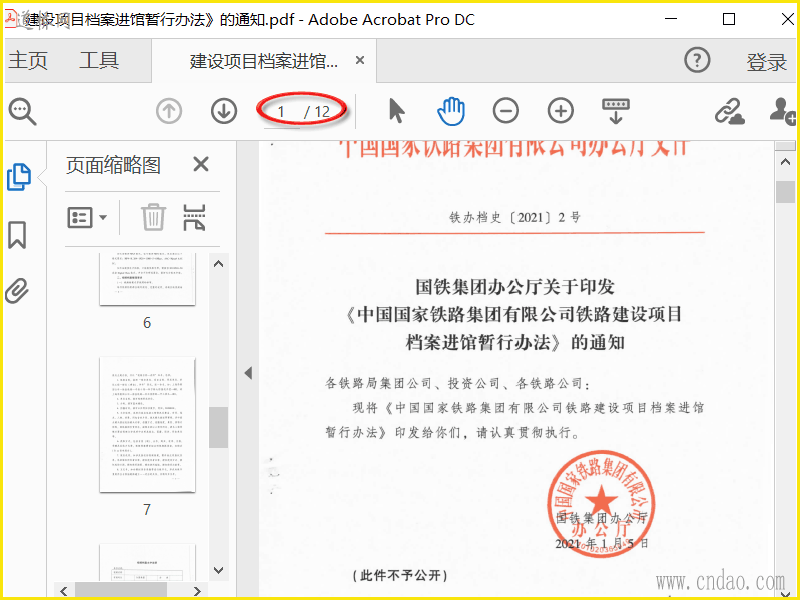This screenshot has width=800, height=600.
Task: Open thumbnail options dropdown menu
Action: [x=87, y=218]
